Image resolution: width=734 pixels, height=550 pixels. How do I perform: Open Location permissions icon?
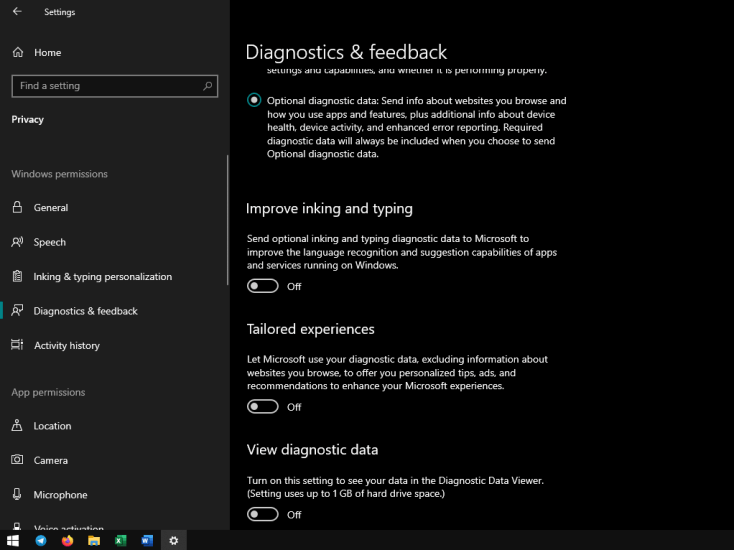(17, 425)
